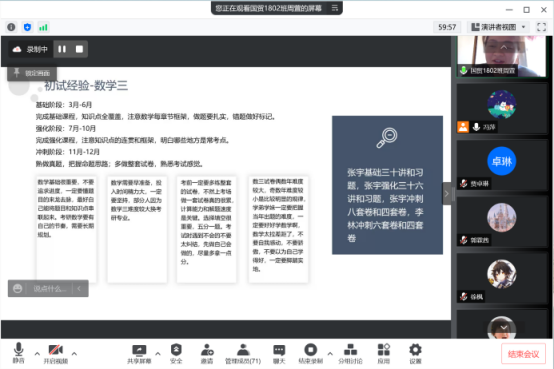Viewport: 554px width, 369px height.
Task: Open the security (安全) shield icon
Action: tap(176, 353)
